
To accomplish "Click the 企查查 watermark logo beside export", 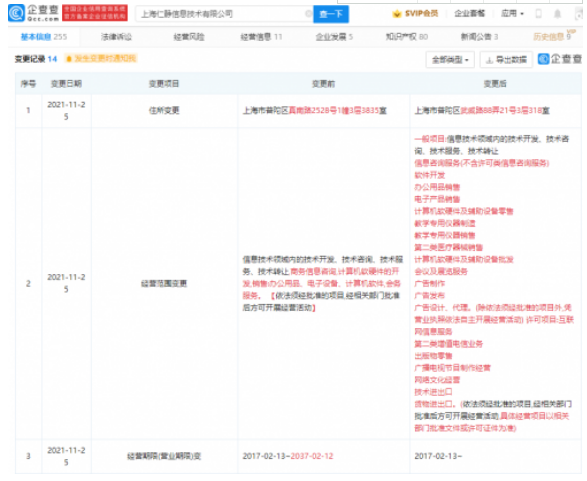I will (x=560, y=59).
